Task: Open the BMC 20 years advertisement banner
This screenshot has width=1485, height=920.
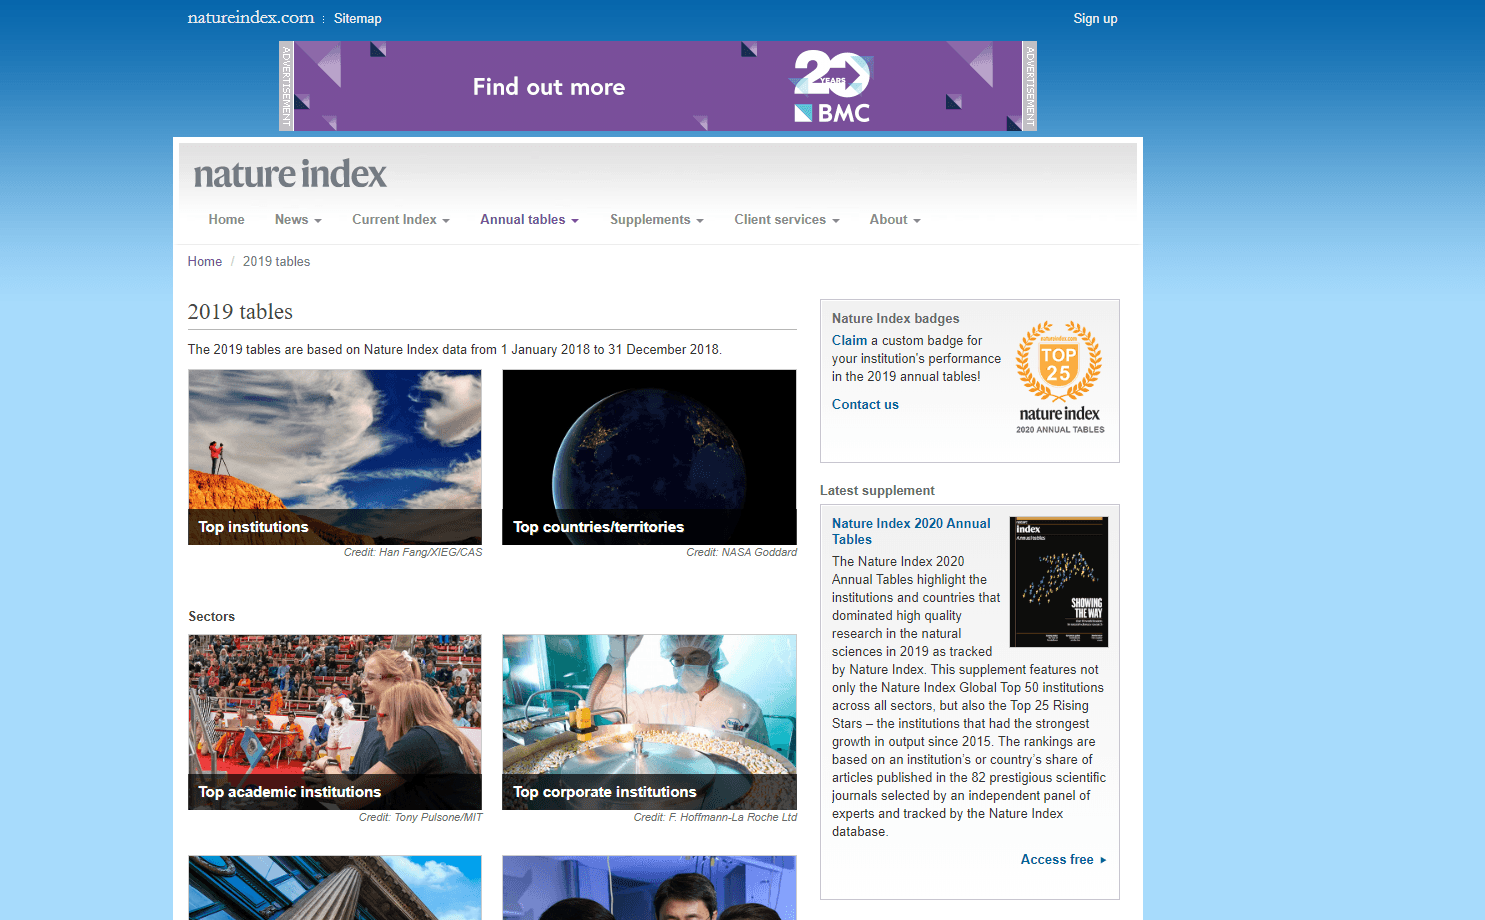Action: [x=657, y=86]
